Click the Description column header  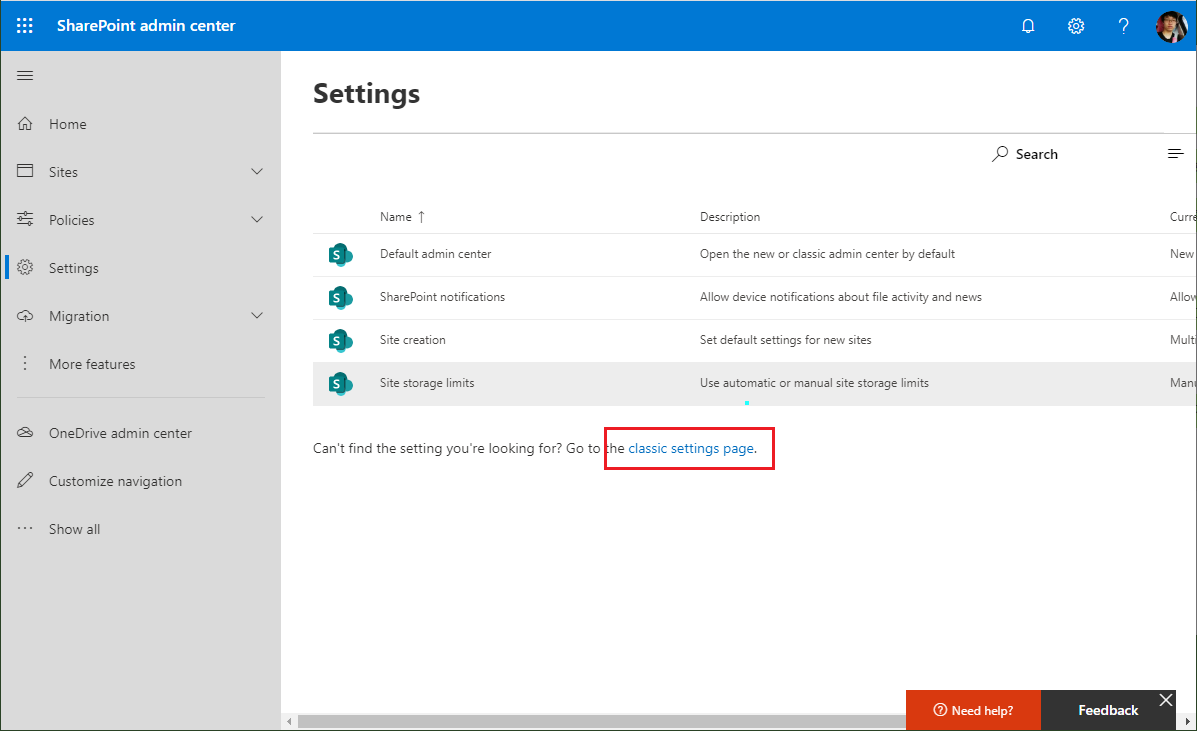[730, 217]
